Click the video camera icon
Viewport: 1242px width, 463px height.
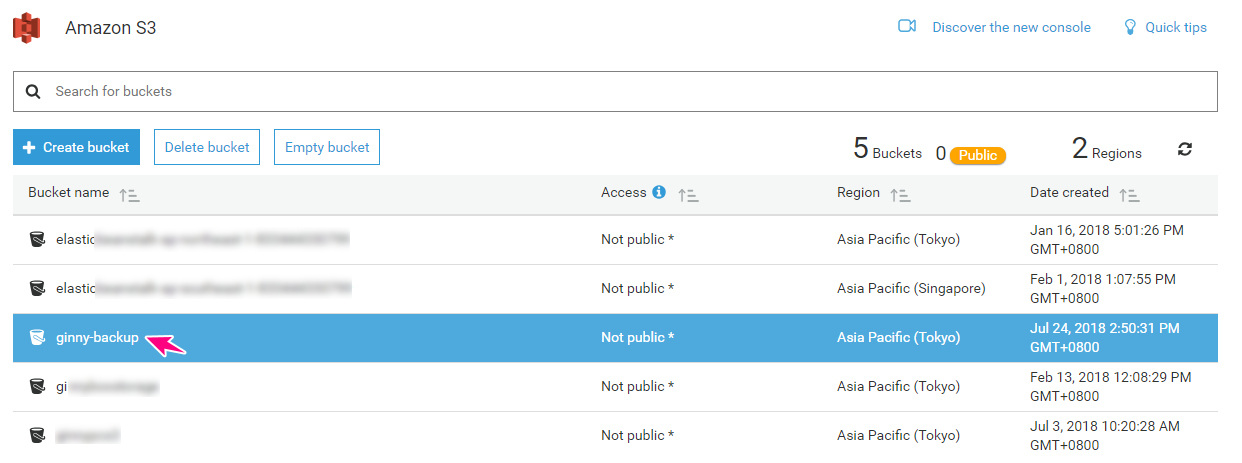(907, 27)
